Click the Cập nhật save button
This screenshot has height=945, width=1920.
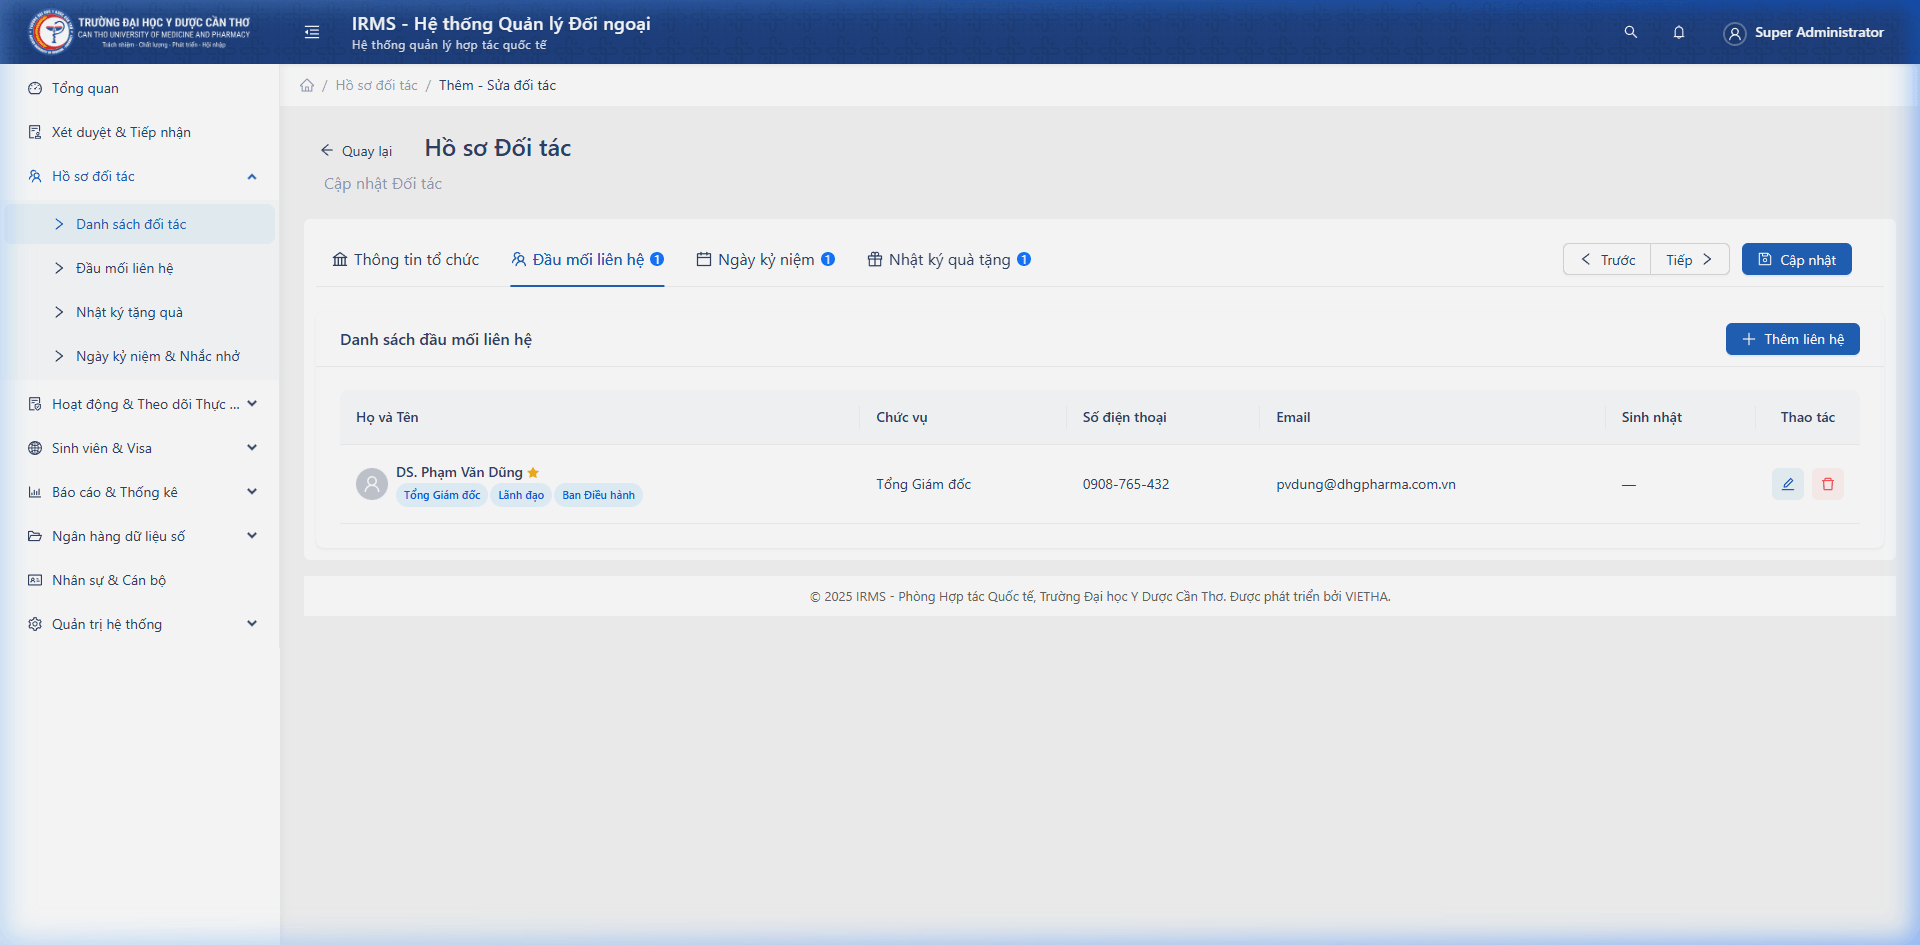(1796, 260)
